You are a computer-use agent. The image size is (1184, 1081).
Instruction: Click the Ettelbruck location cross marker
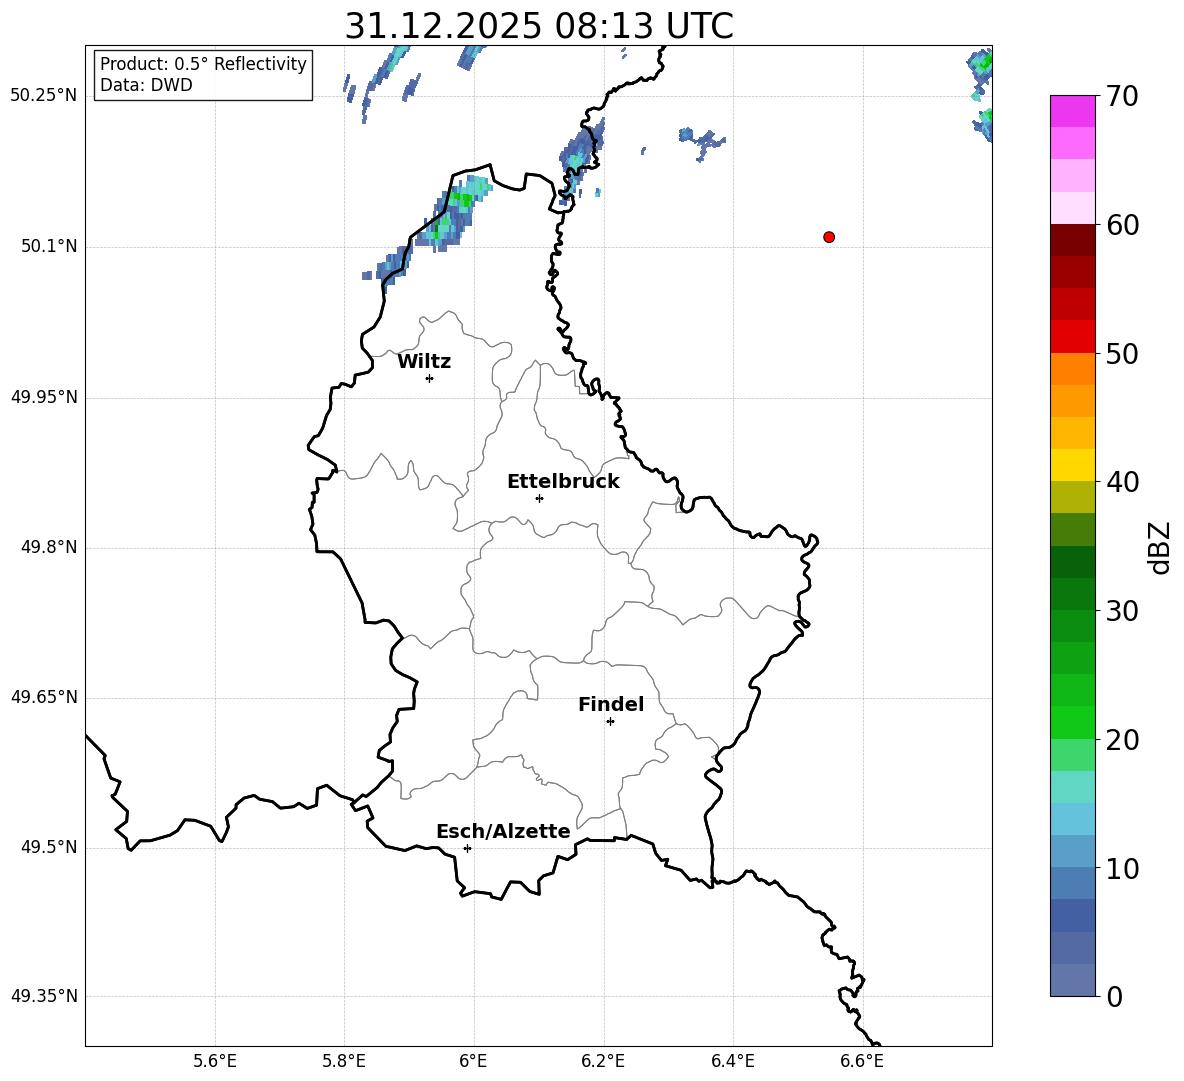[539, 498]
